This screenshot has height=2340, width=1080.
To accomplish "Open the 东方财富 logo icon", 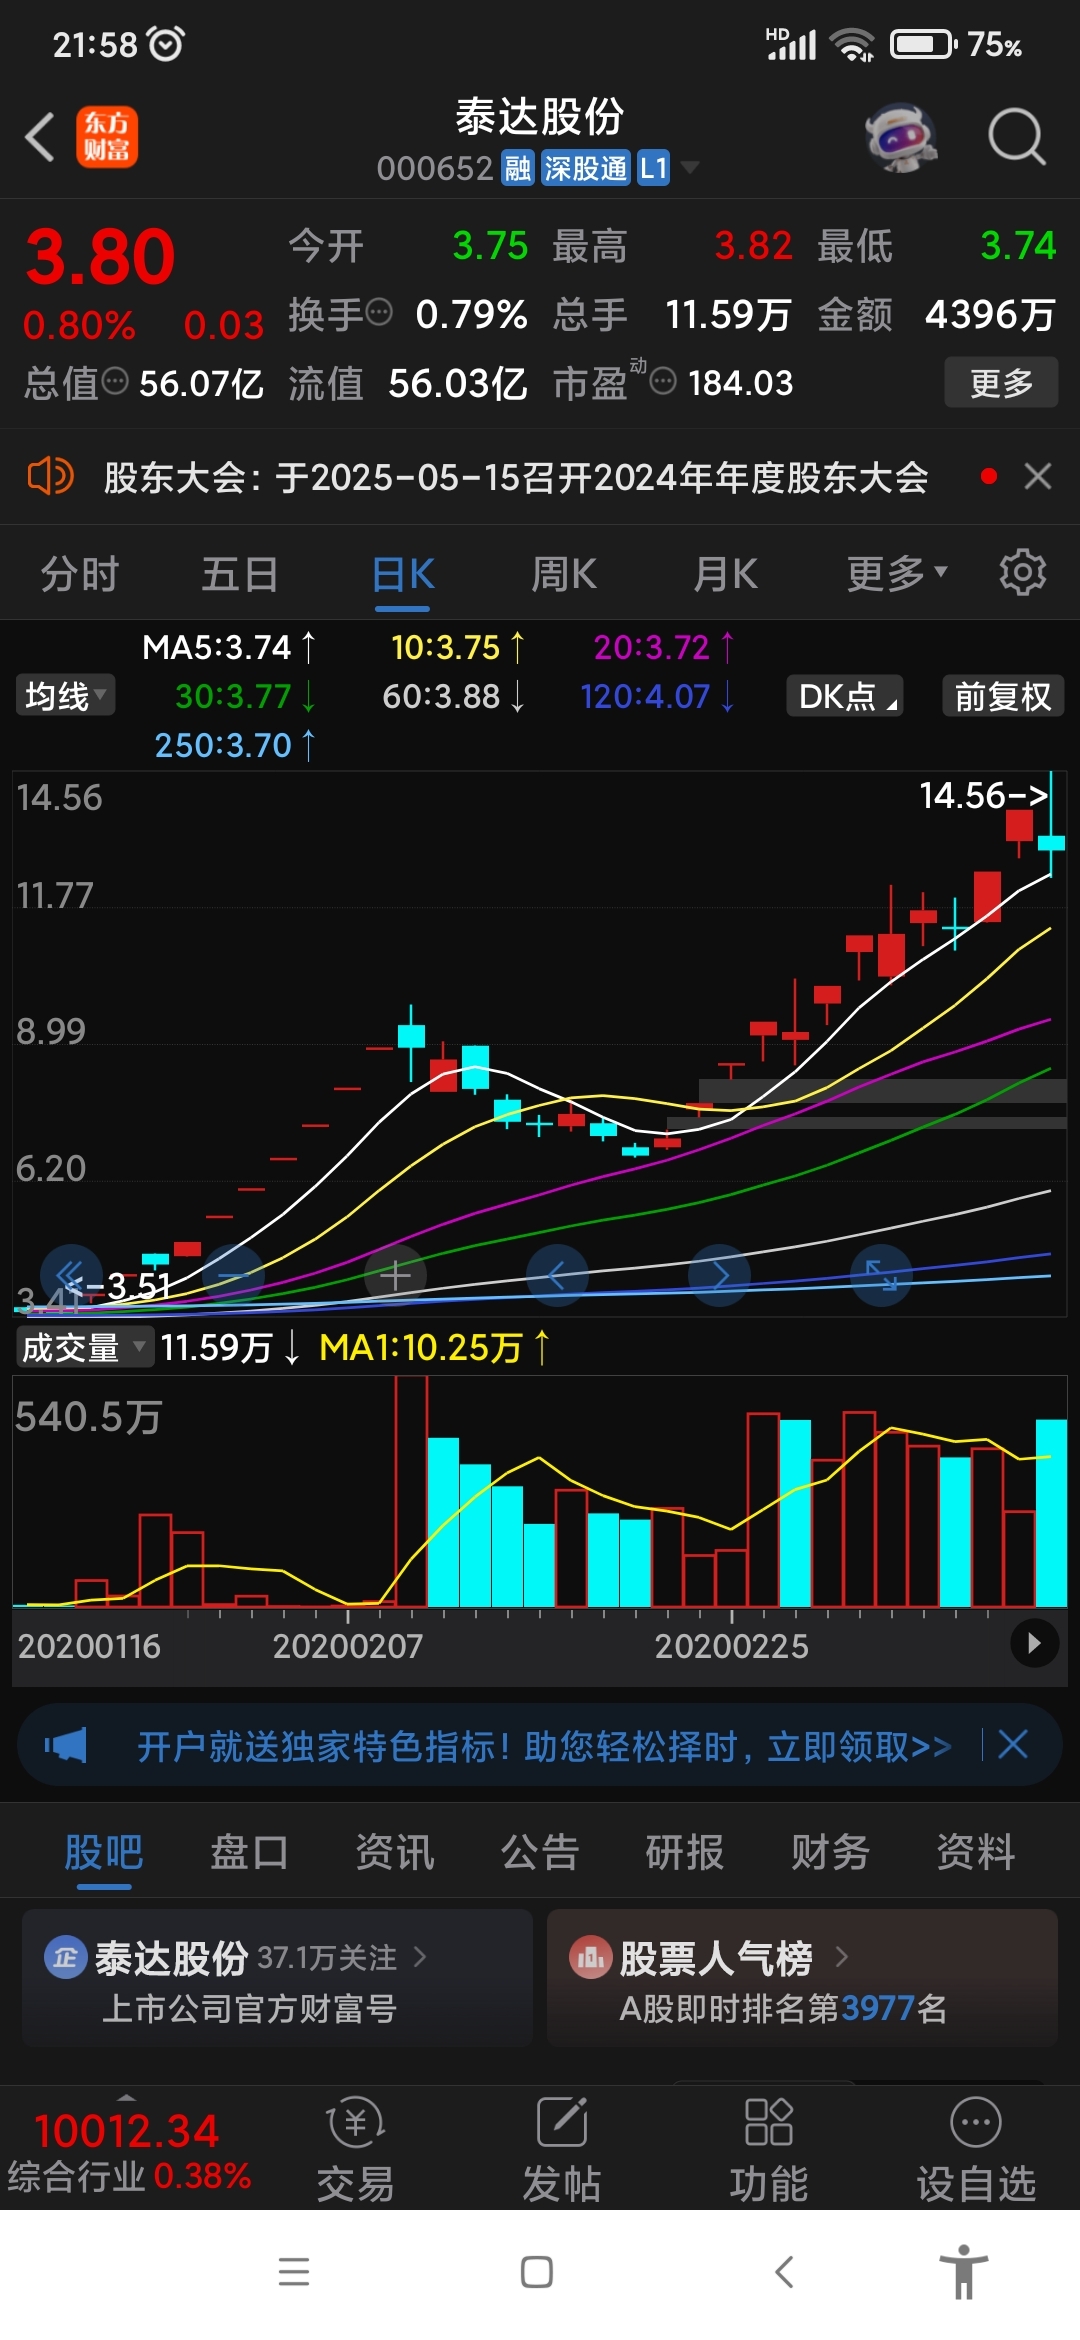I will click(x=107, y=137).
